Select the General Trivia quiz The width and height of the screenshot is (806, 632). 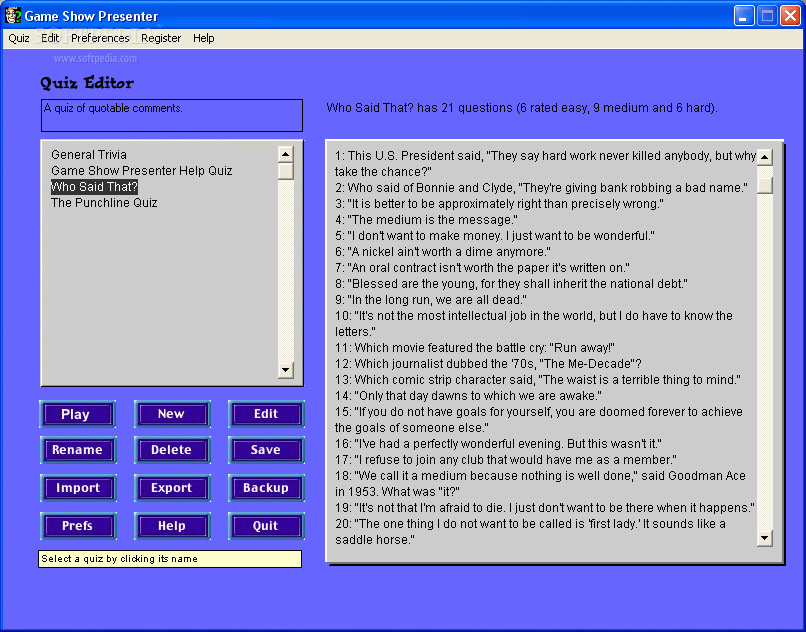pos(89,155)
